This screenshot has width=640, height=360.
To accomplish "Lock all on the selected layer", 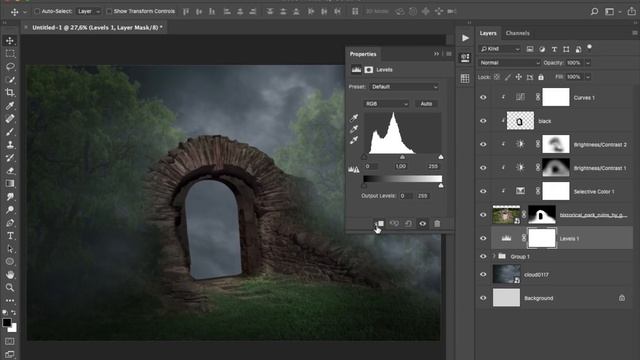I will (541, 77).
